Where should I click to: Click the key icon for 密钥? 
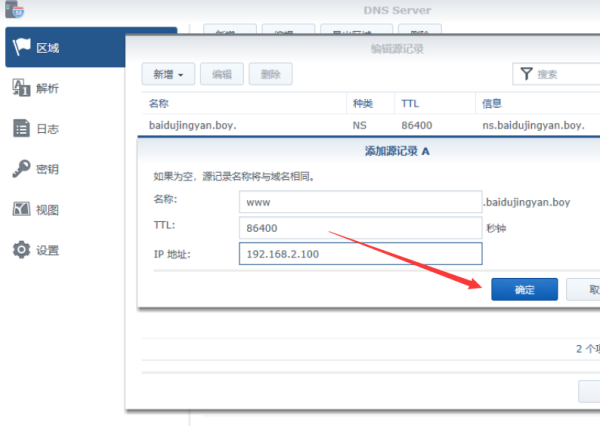click(21, 168)
